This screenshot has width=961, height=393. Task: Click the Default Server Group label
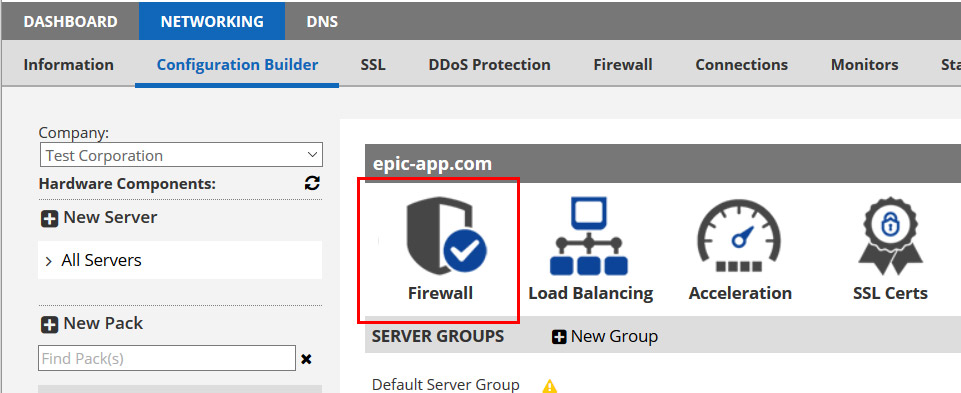click(x=446, y=384)
